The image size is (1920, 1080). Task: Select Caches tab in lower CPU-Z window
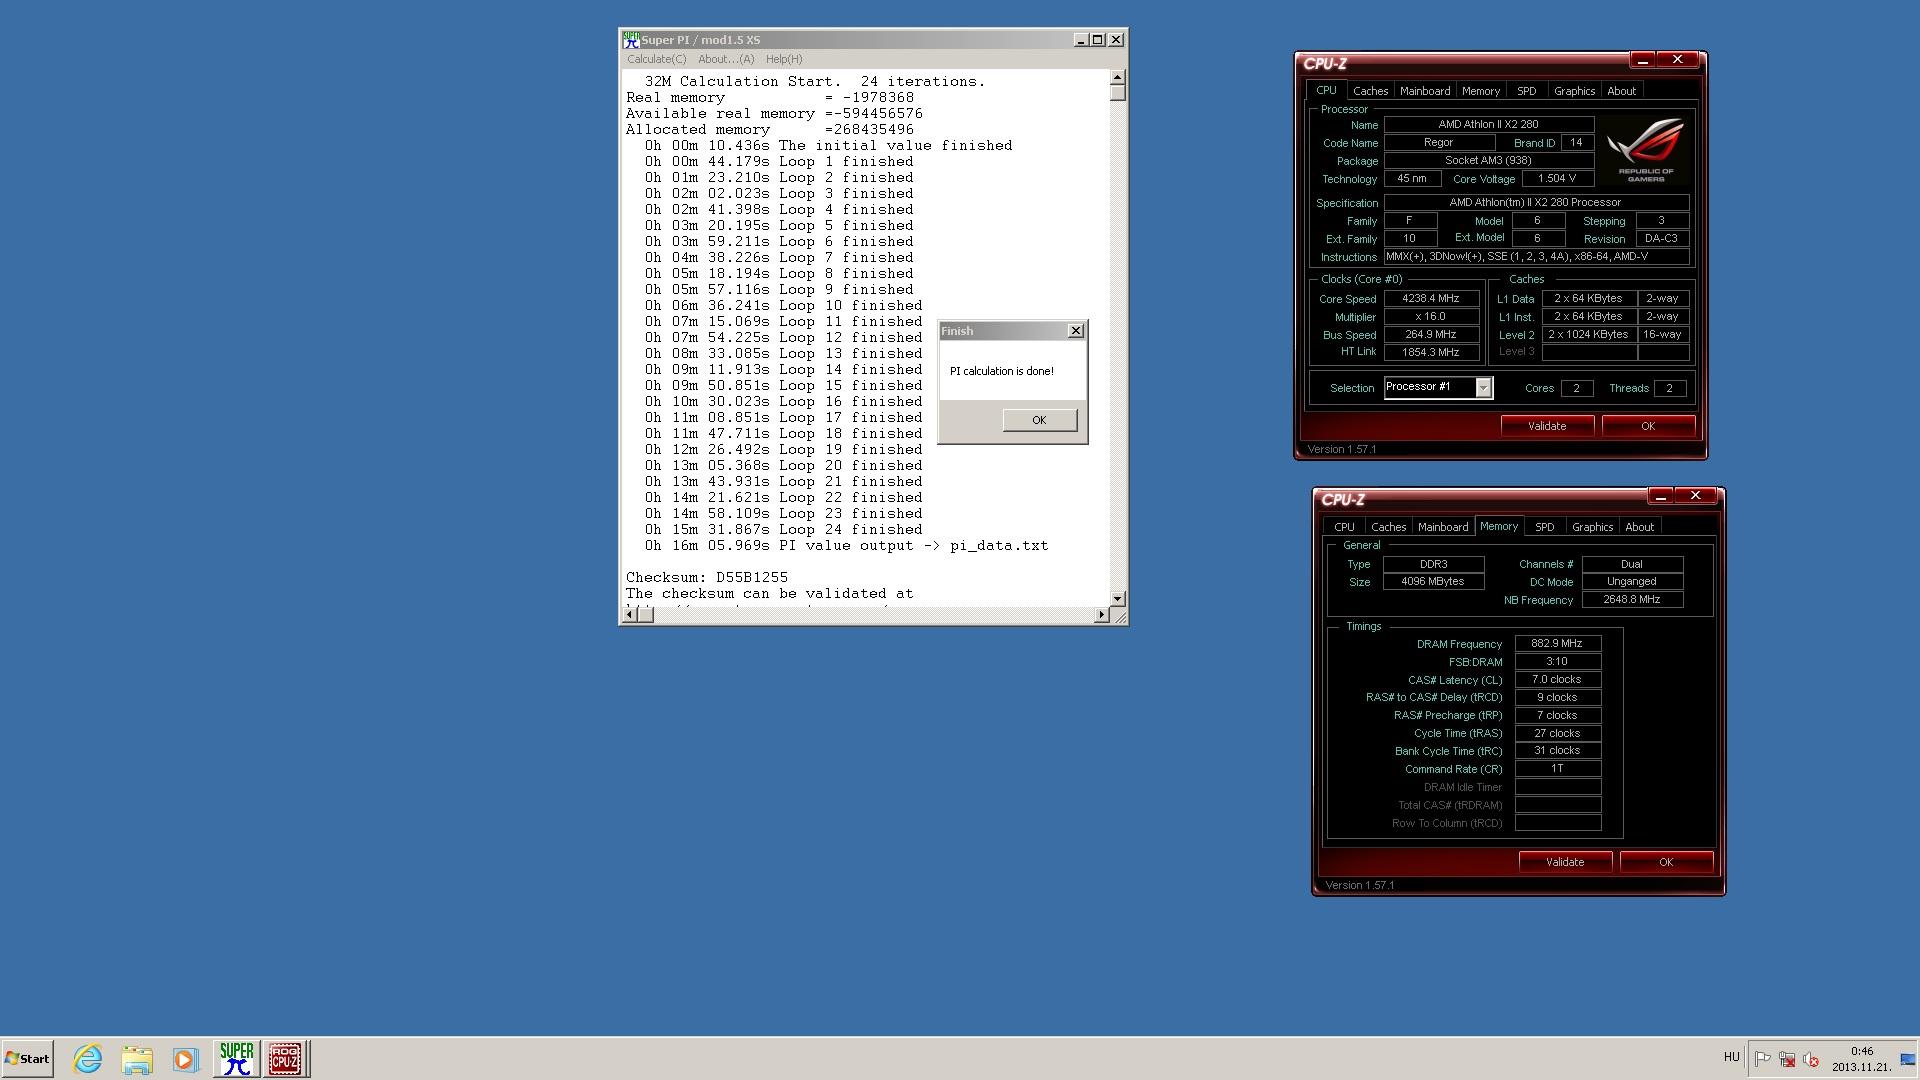[1388, 527]
